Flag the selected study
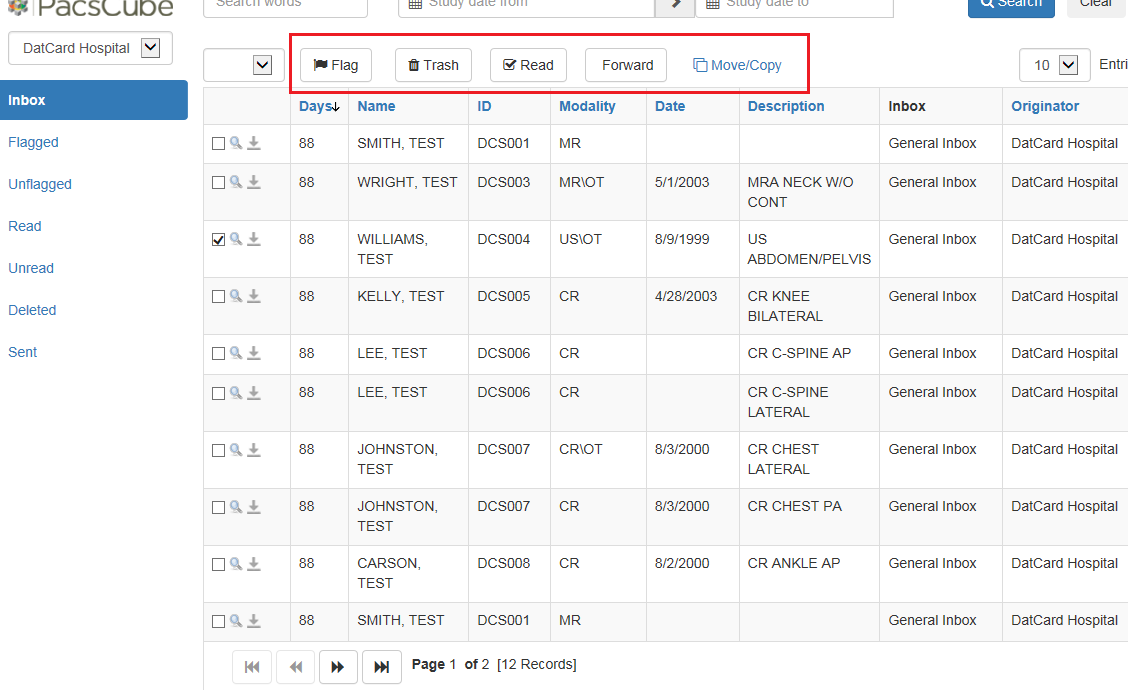This screenshot has width=1128, height=690. tap(336, 65)
